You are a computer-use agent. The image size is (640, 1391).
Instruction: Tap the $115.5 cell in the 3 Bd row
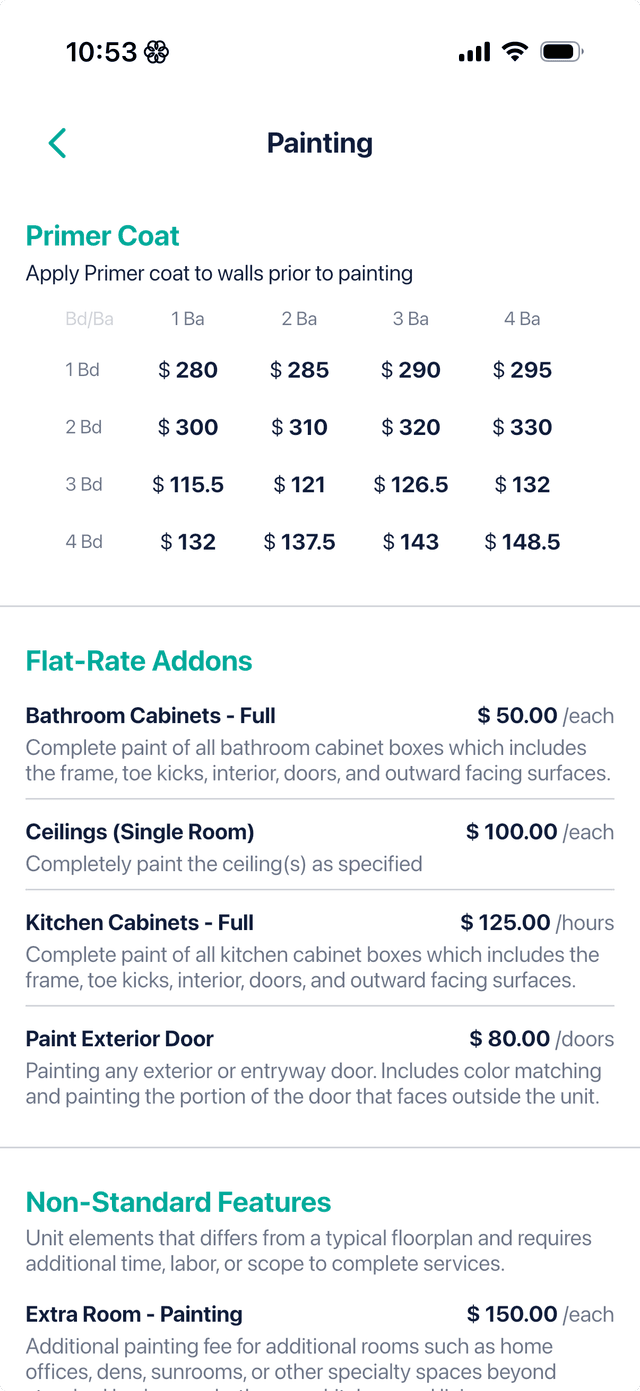187,484
